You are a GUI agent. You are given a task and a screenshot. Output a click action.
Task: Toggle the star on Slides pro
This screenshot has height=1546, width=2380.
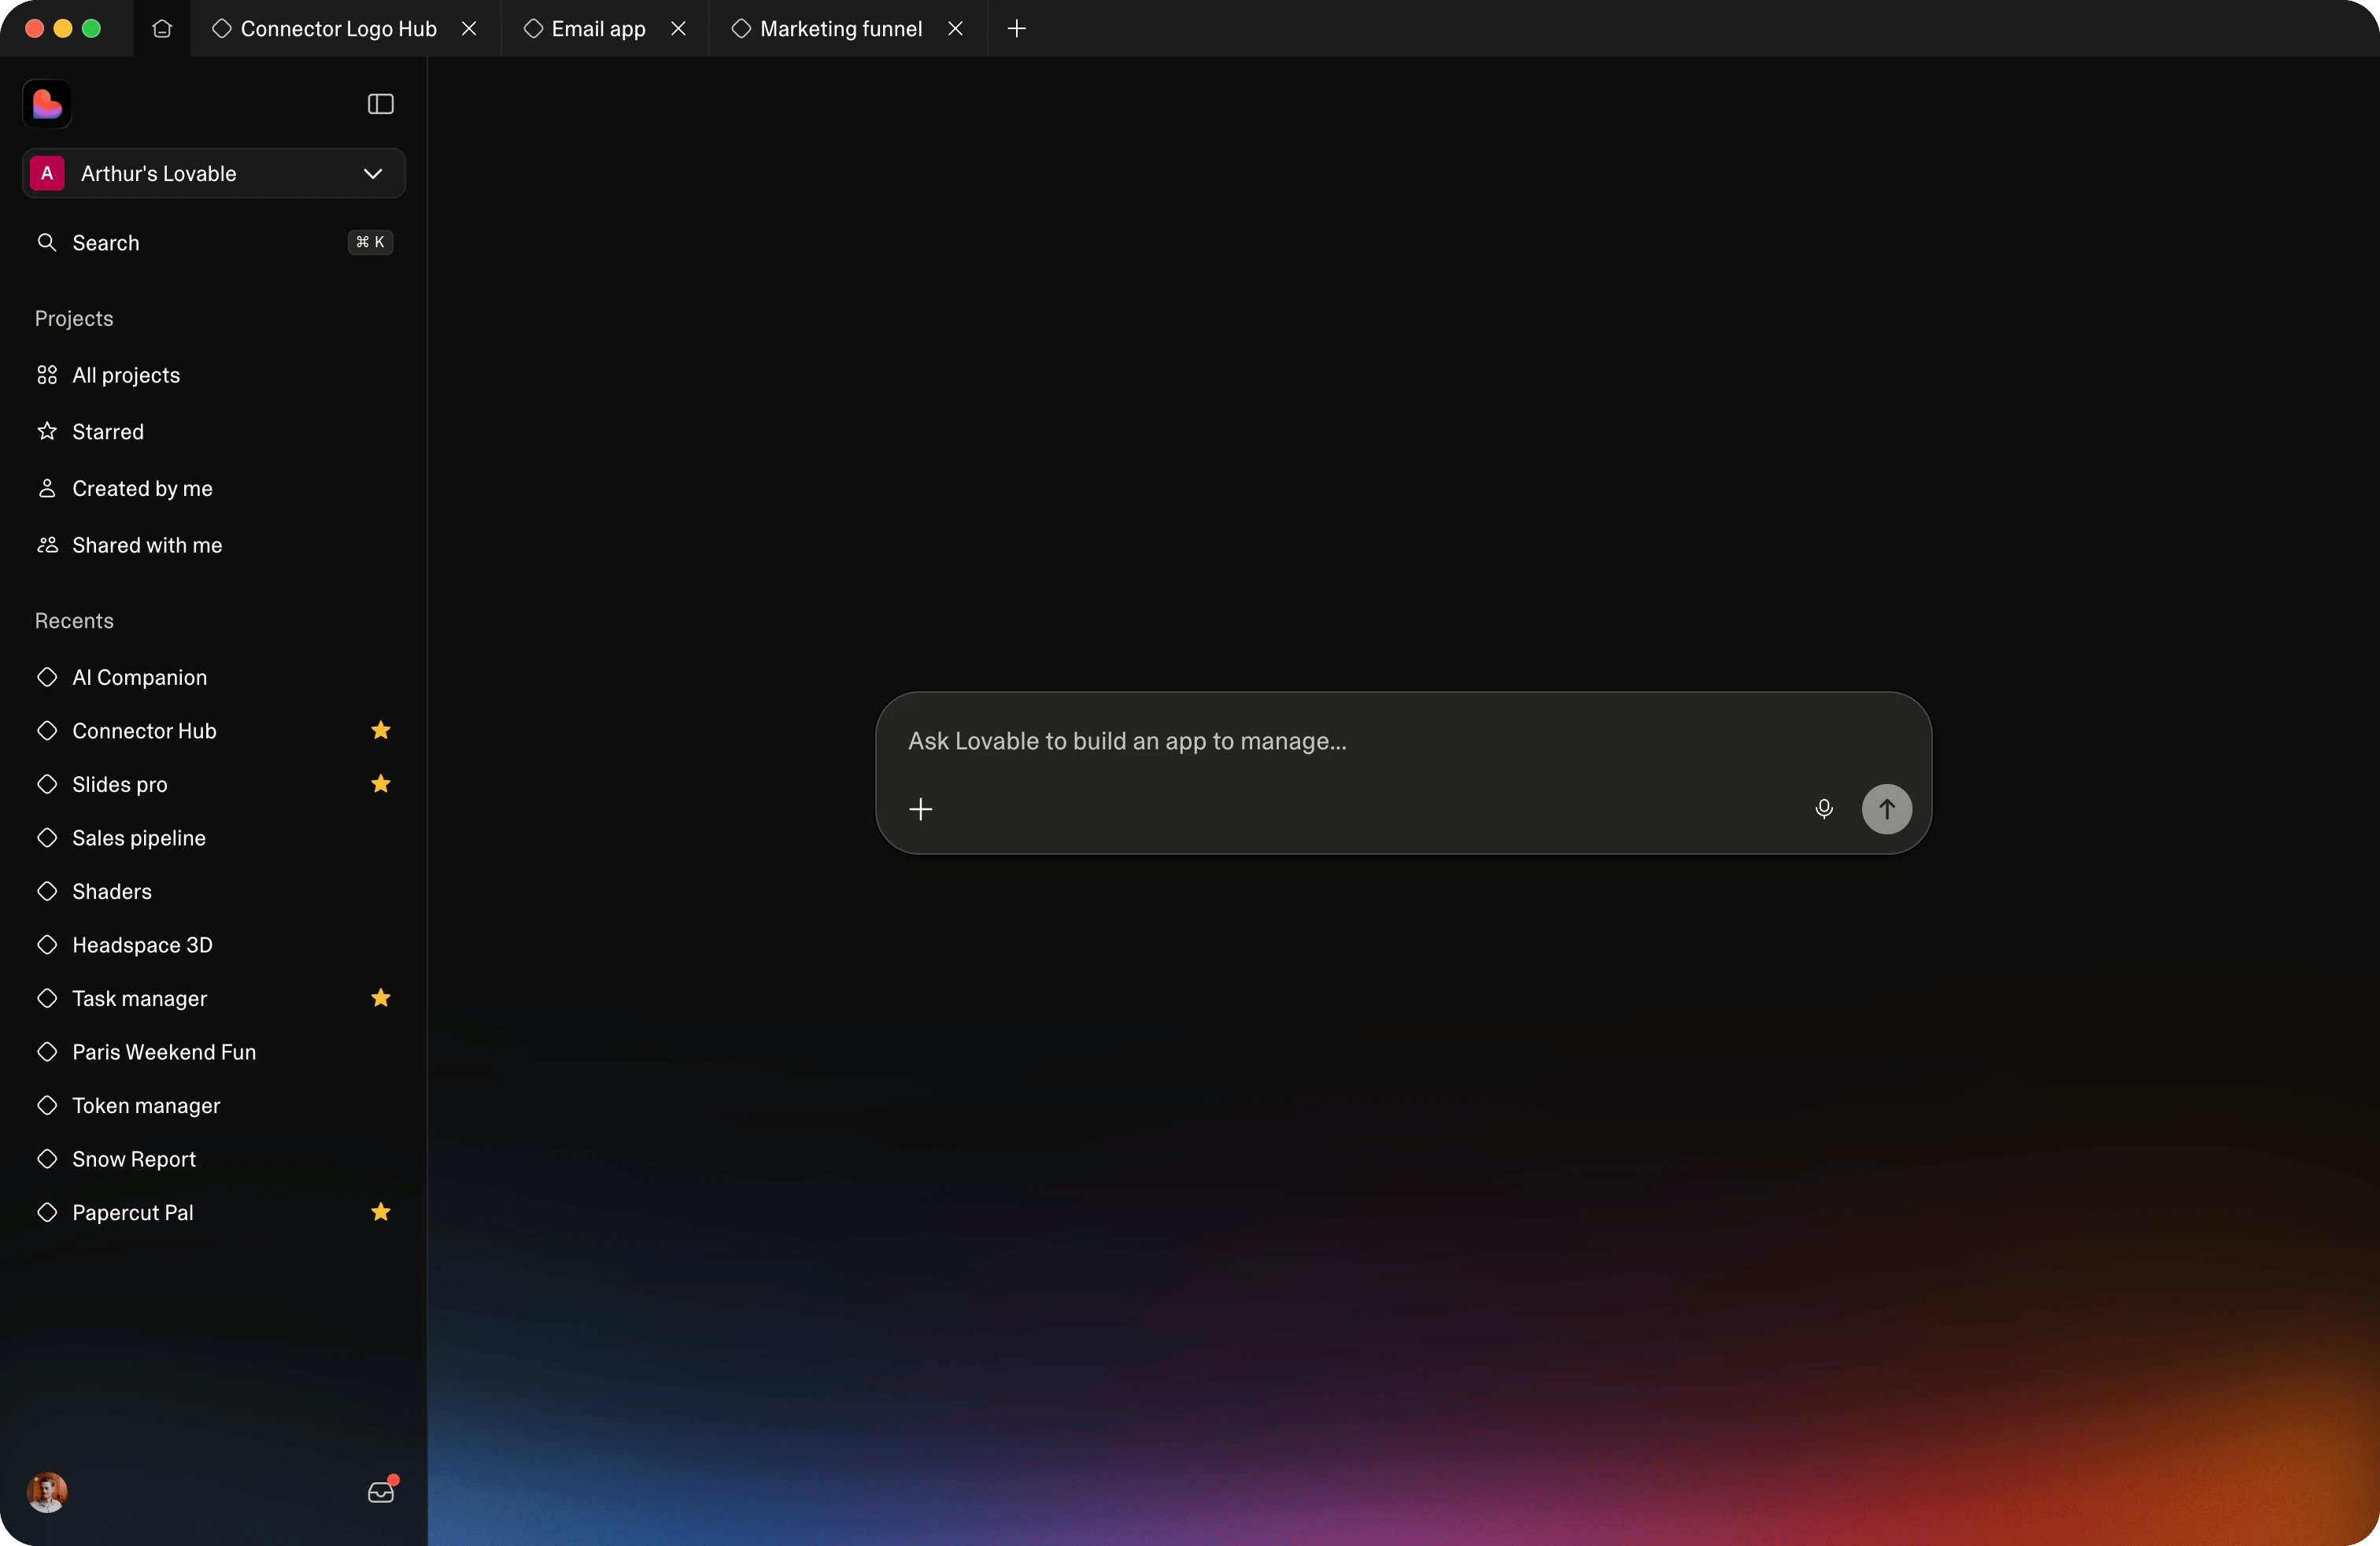click(380, 784)
